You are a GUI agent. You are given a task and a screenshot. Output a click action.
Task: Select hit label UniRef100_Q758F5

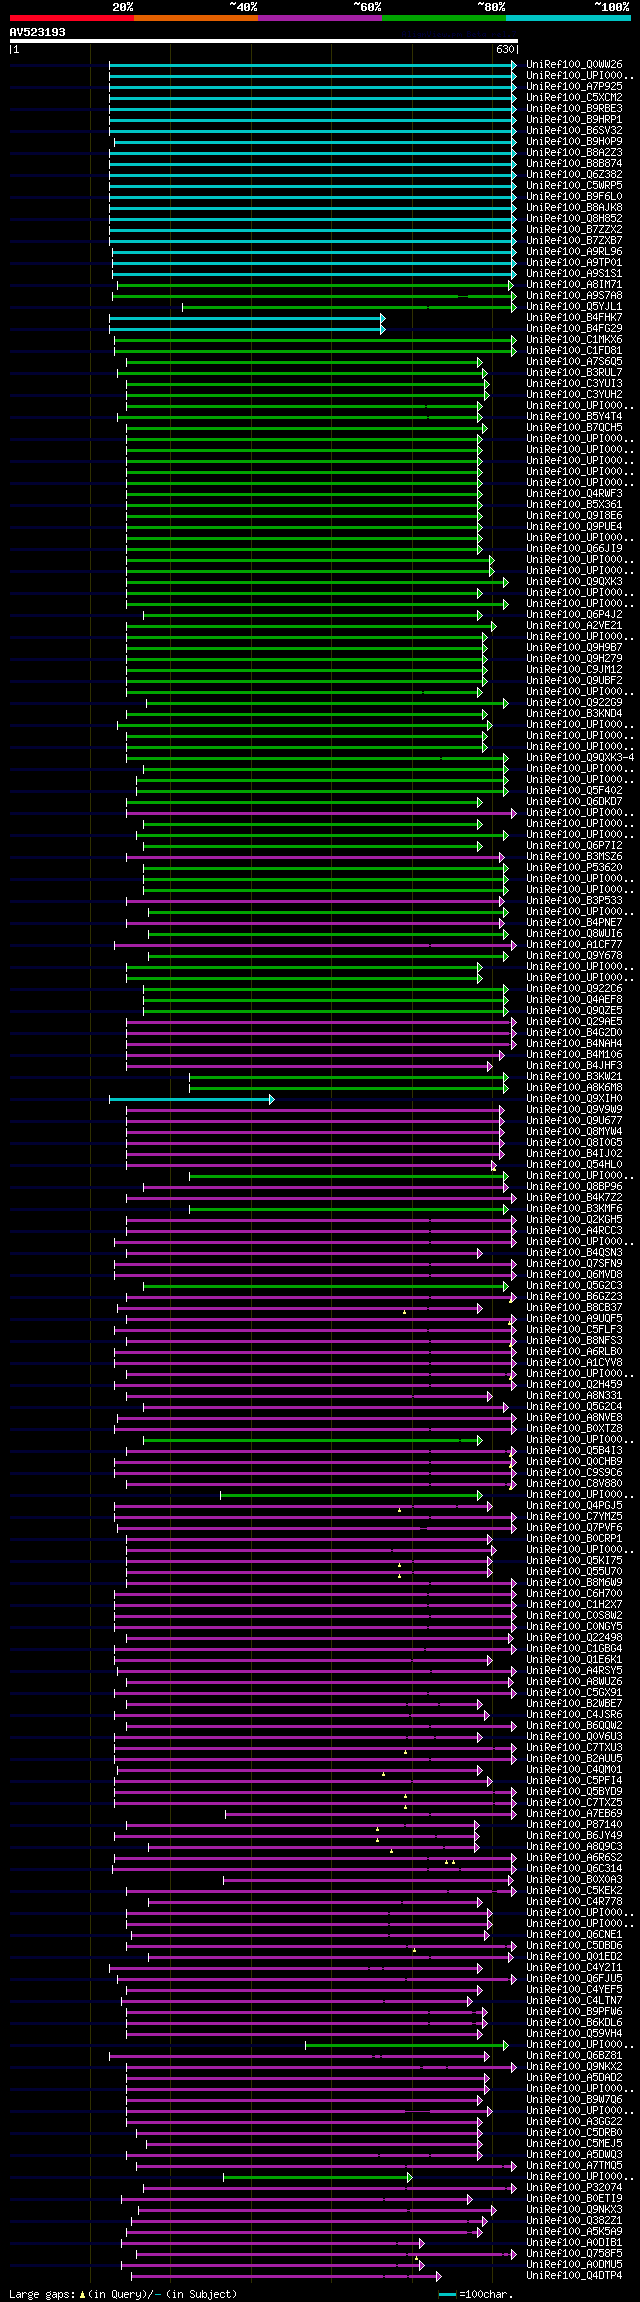click(x=574, y=2254)
